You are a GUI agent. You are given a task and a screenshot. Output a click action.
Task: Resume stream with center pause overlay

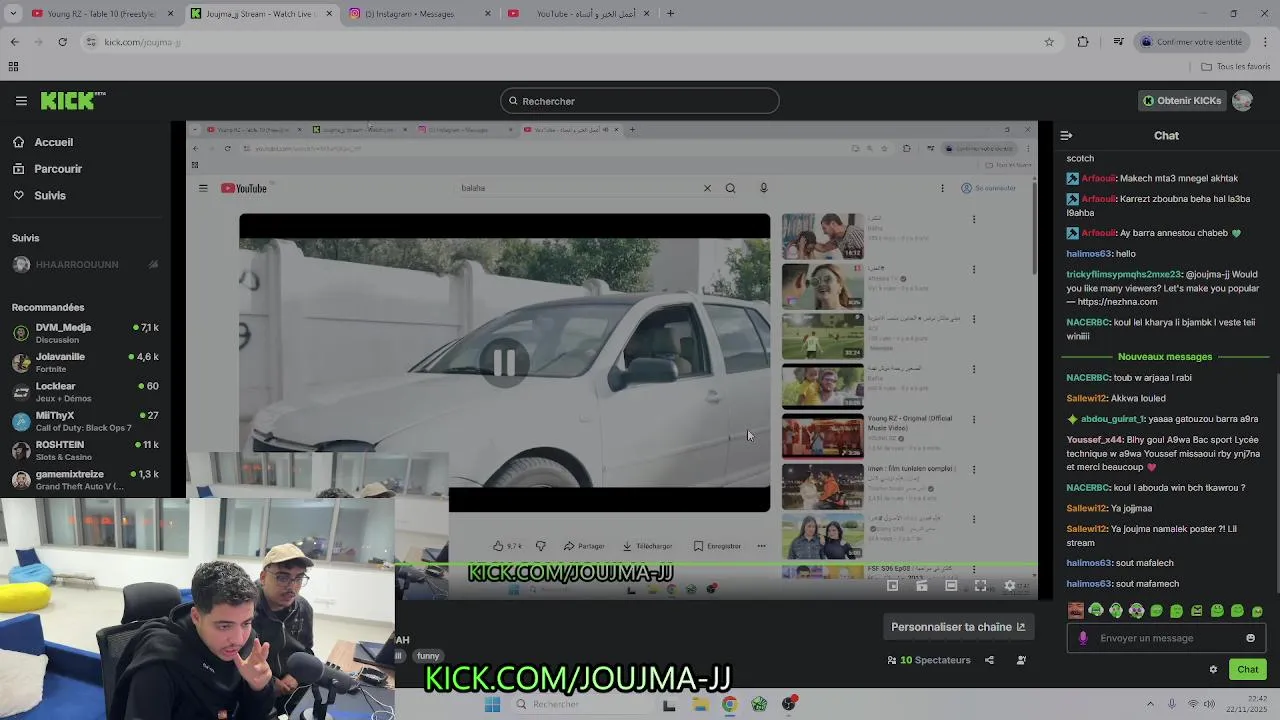pos(504,362)
